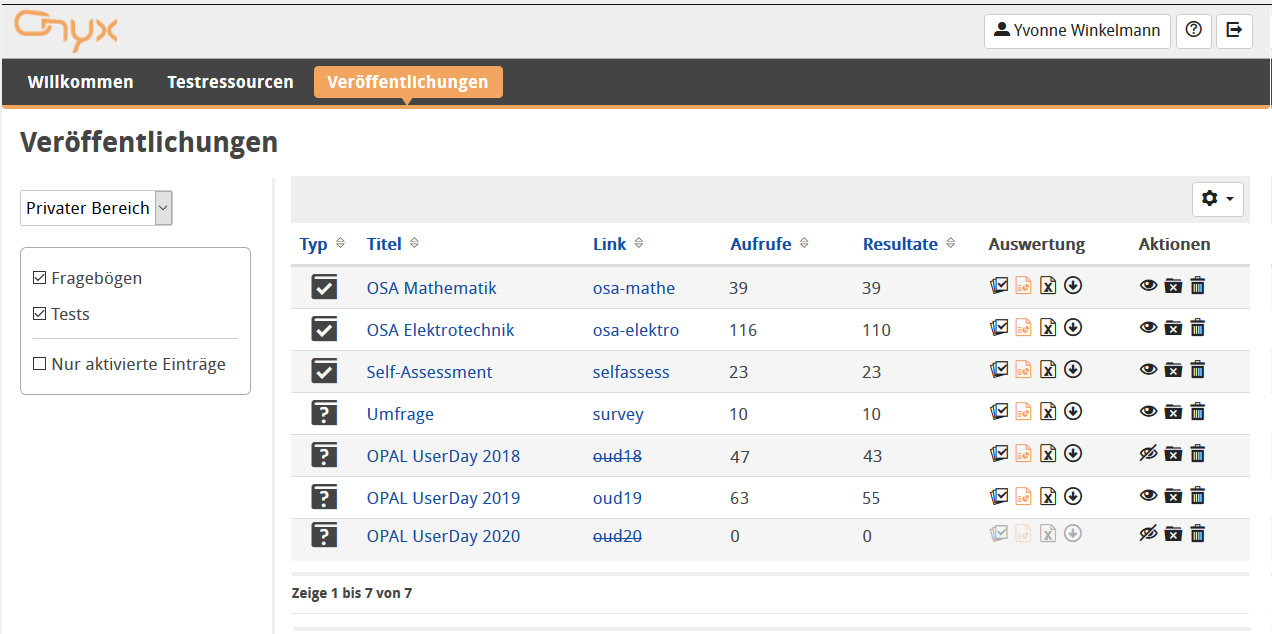Open the OSA Elektrotechnik title link
Screen dimensions: 1272x634
[440, 330]
